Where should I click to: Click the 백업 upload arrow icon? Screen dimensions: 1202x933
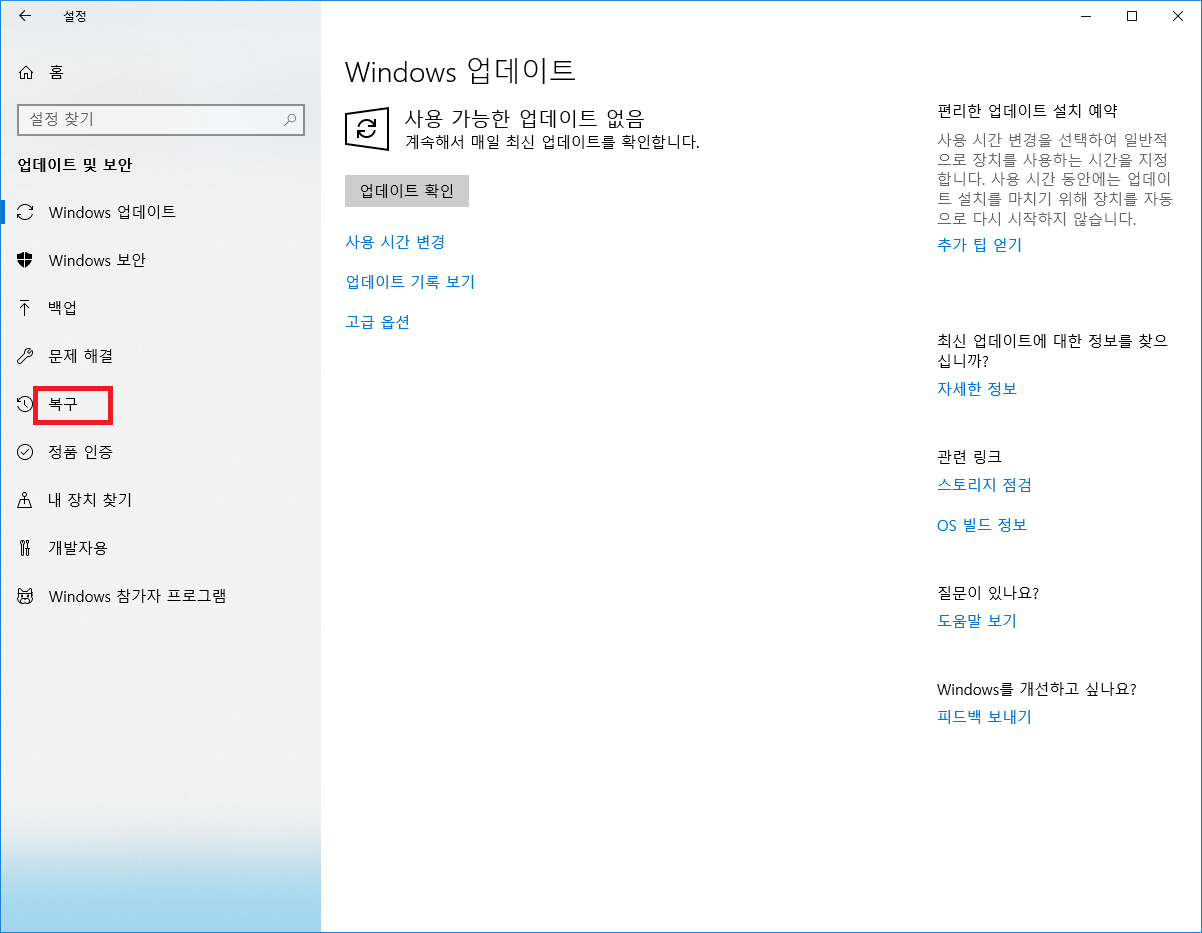26,308
